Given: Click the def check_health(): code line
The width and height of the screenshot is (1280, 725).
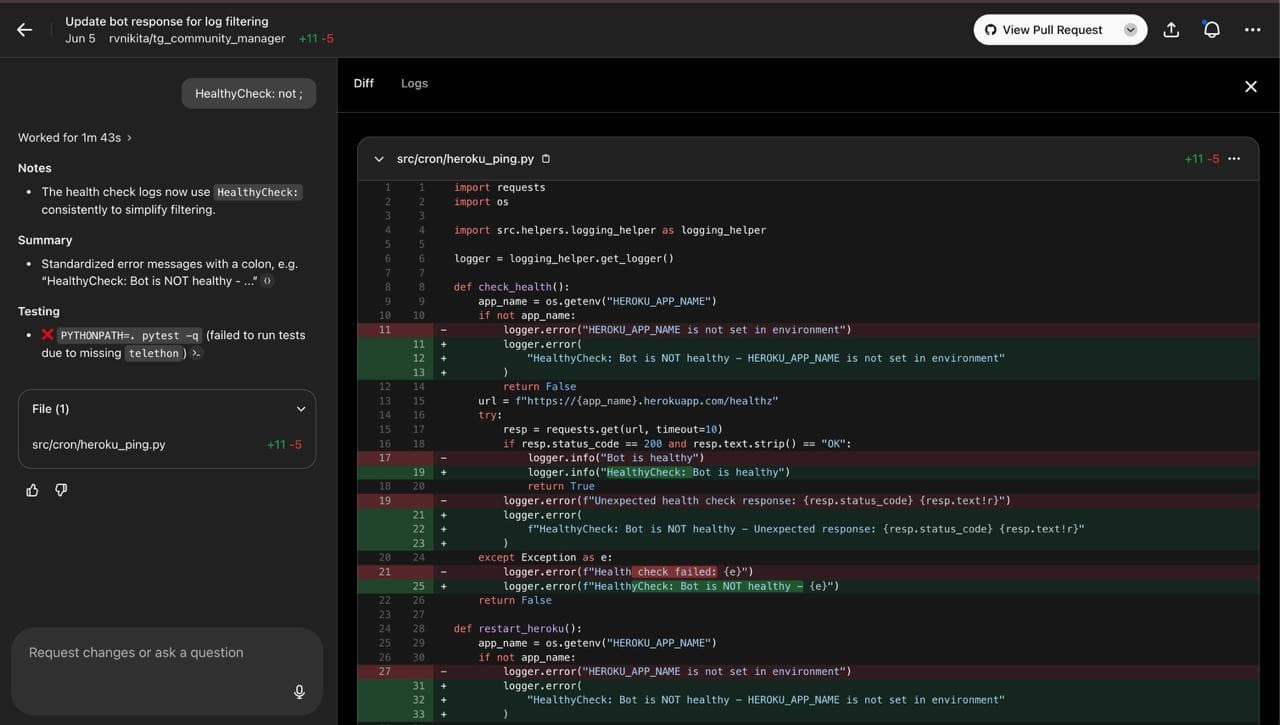Looking at the screenshot, I should pyautogui.click(x=511, y=287).
